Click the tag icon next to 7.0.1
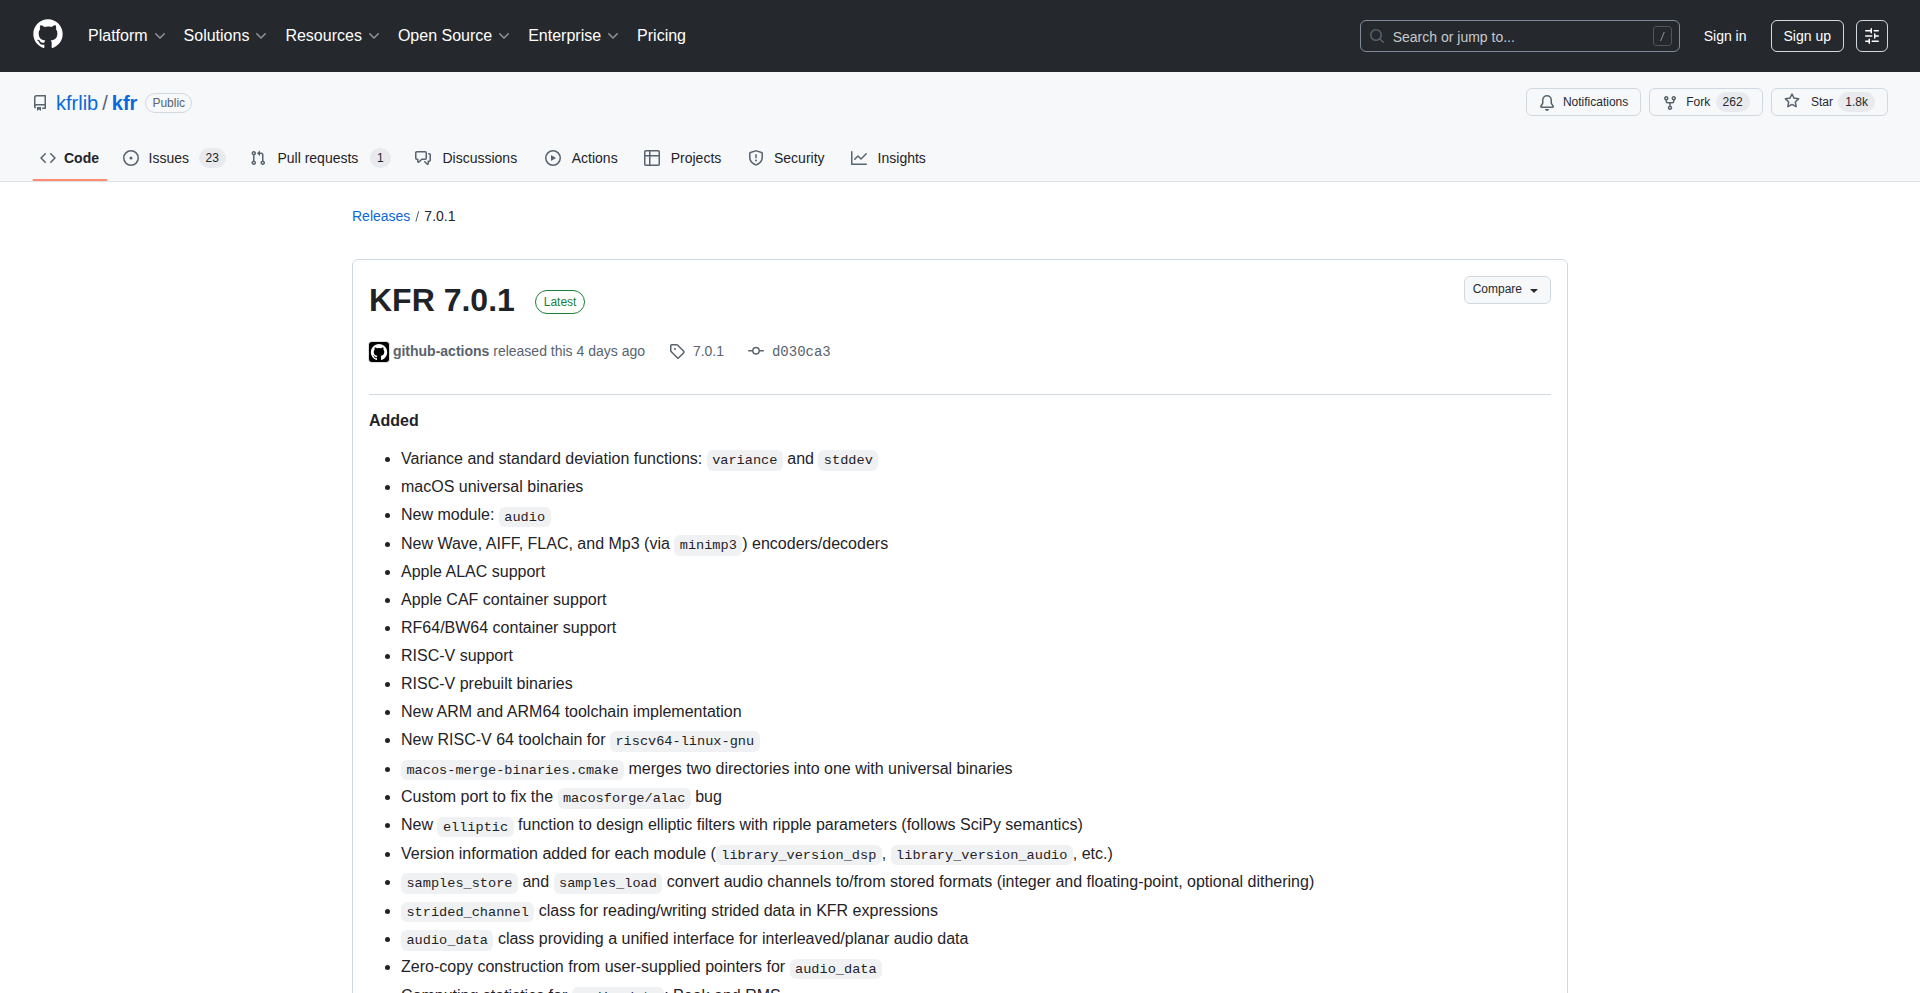This screenshot has height=993, width=1920. pos(677,351)
